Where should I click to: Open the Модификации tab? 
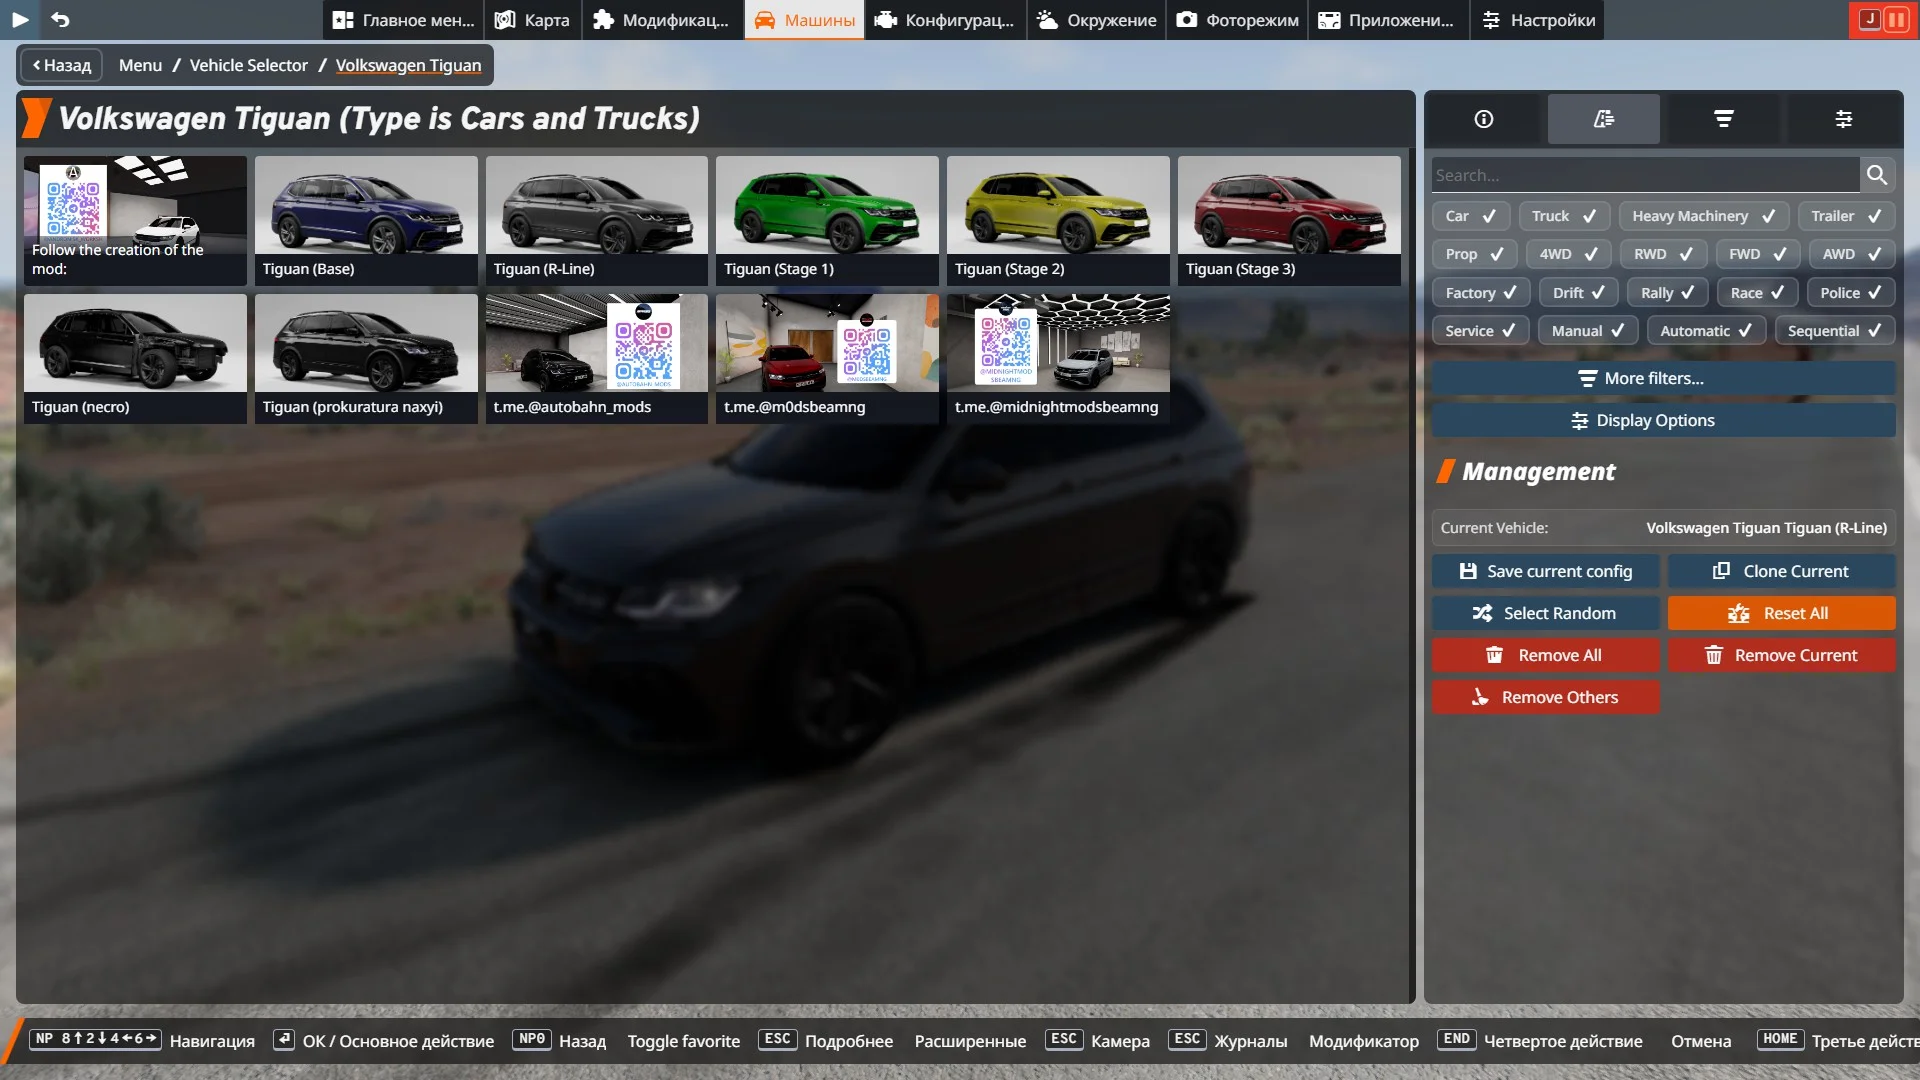[x=661, y=20]
